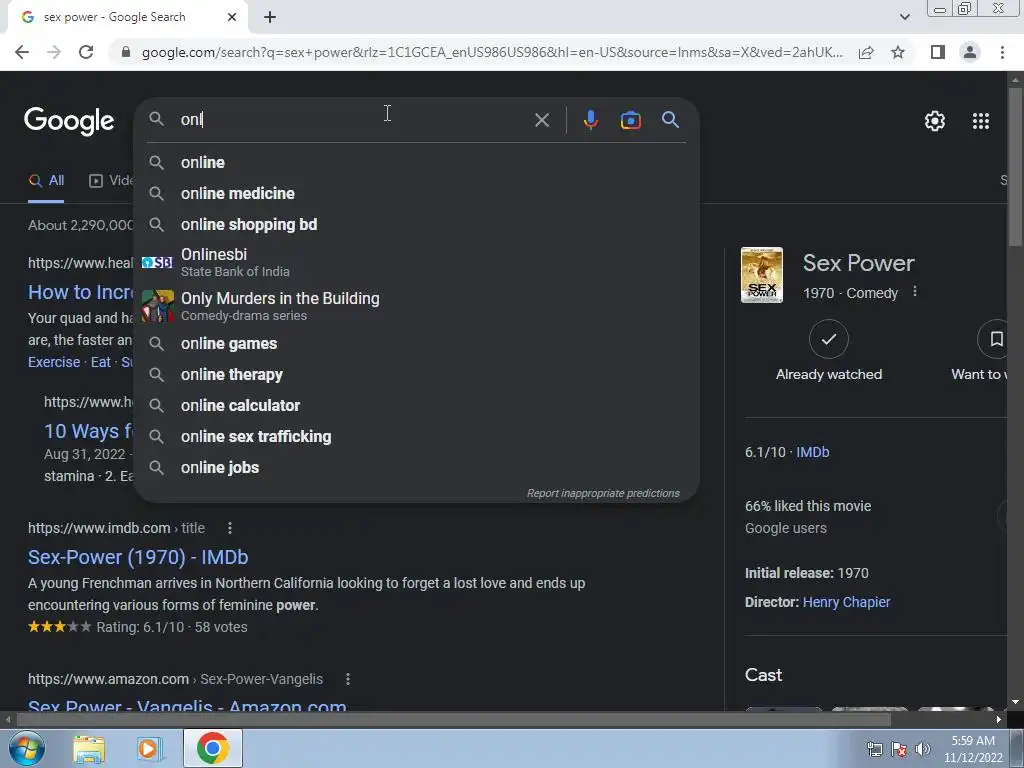
Task: Pick Only Murders in the Building suggestion
Action: pyautogui.click(x=416, y=306)
